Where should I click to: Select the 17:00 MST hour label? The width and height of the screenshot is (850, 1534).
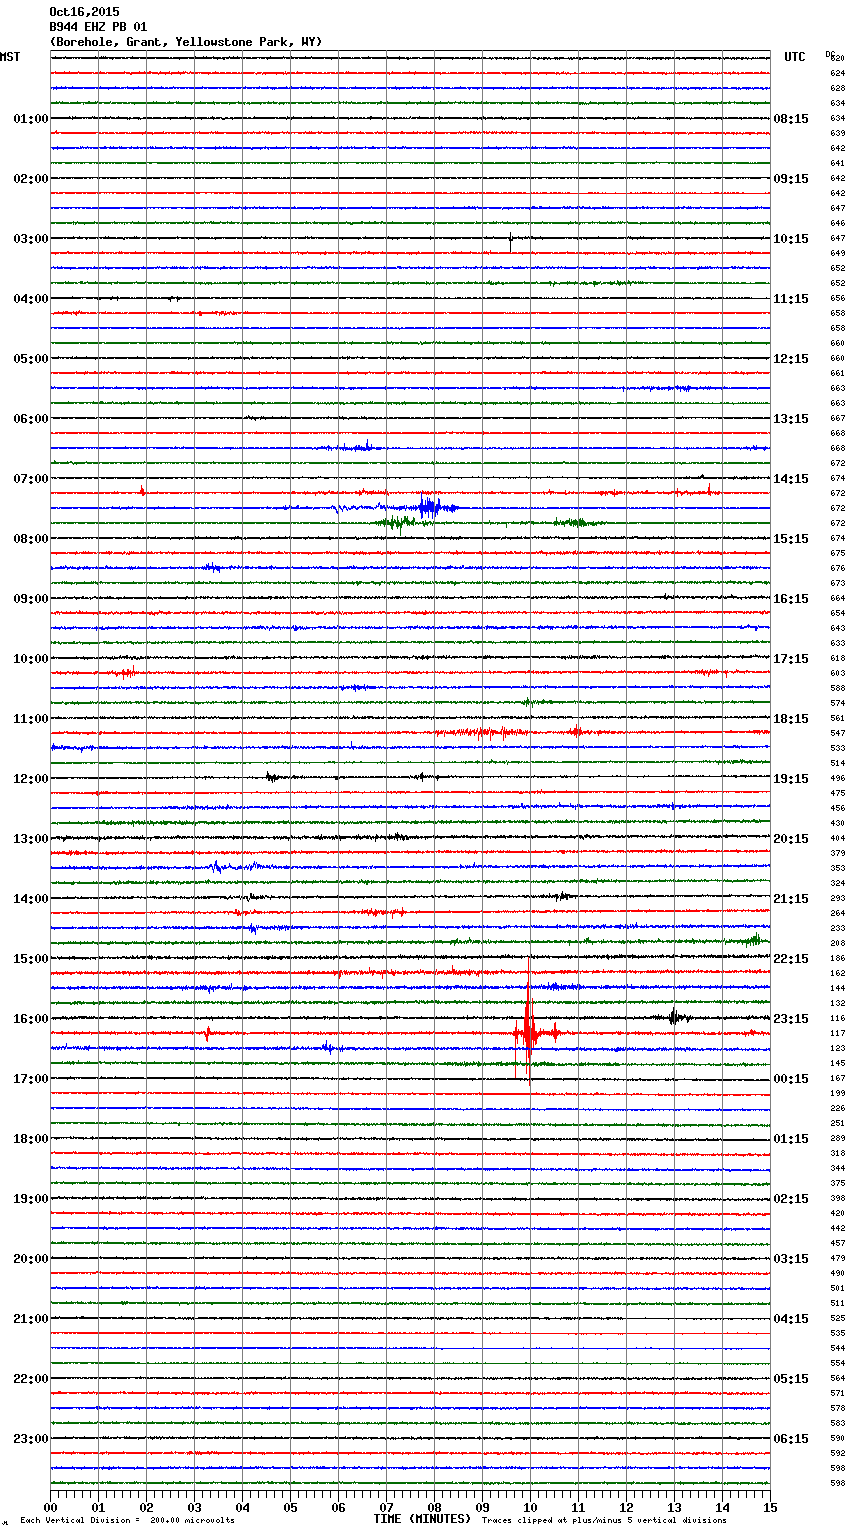(30, 1079)
